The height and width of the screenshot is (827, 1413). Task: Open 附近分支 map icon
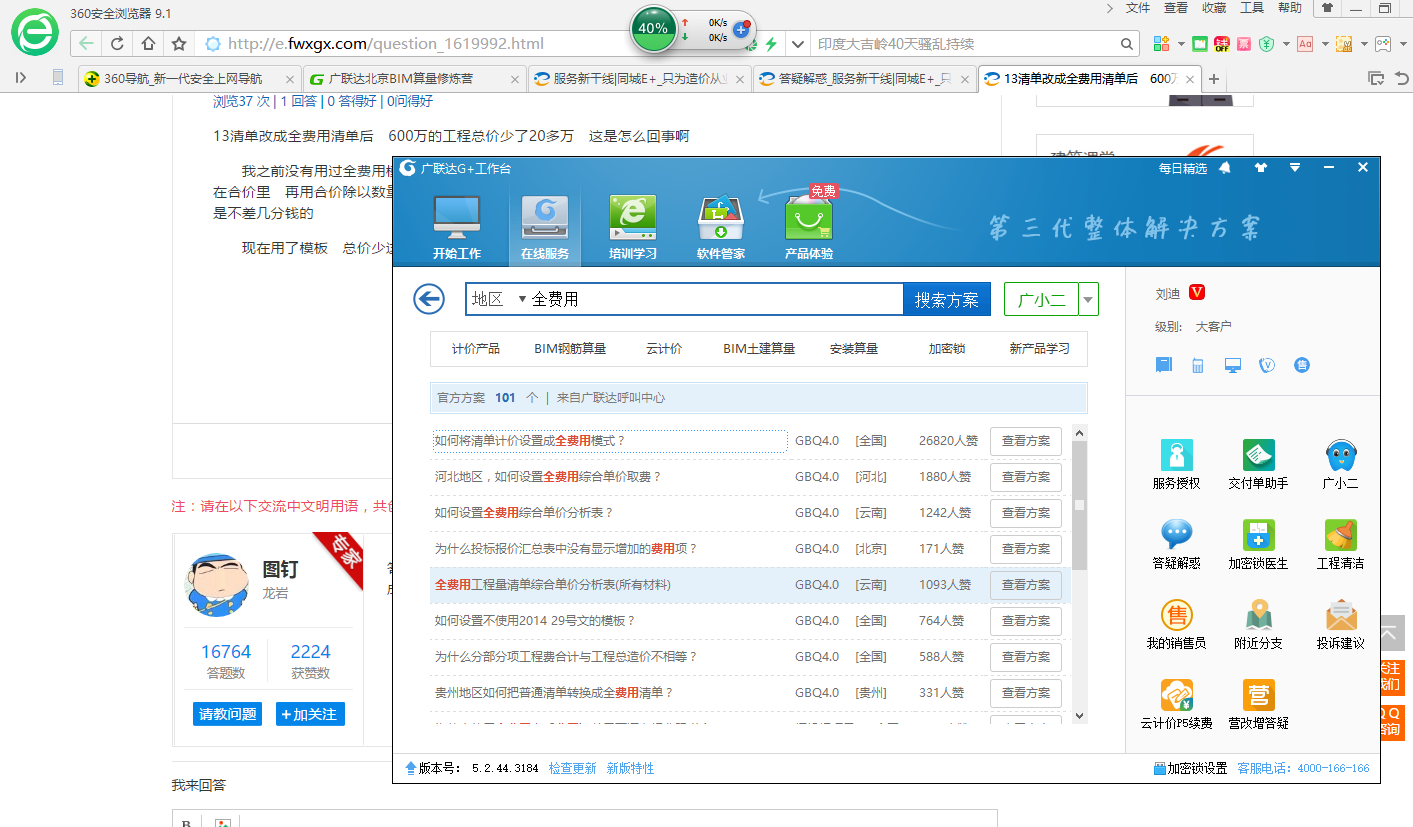point(1258,625)
